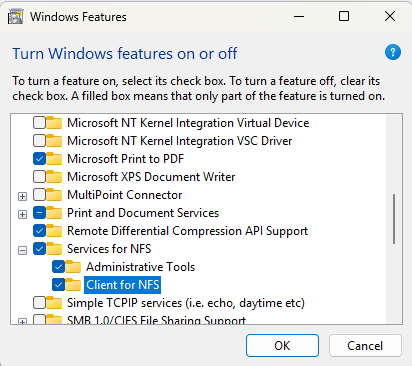Screen dimensions: 412x366
Task: Expand the MultiPoint Connector node
Action: (x=22, y=196)
